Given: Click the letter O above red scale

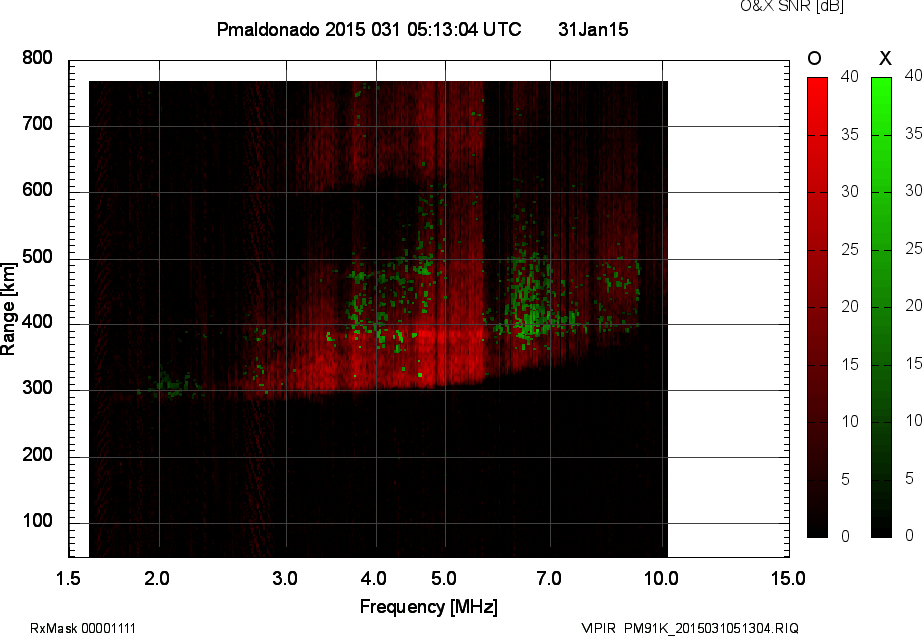Looking at the screenshot, I should coord(814,58).
